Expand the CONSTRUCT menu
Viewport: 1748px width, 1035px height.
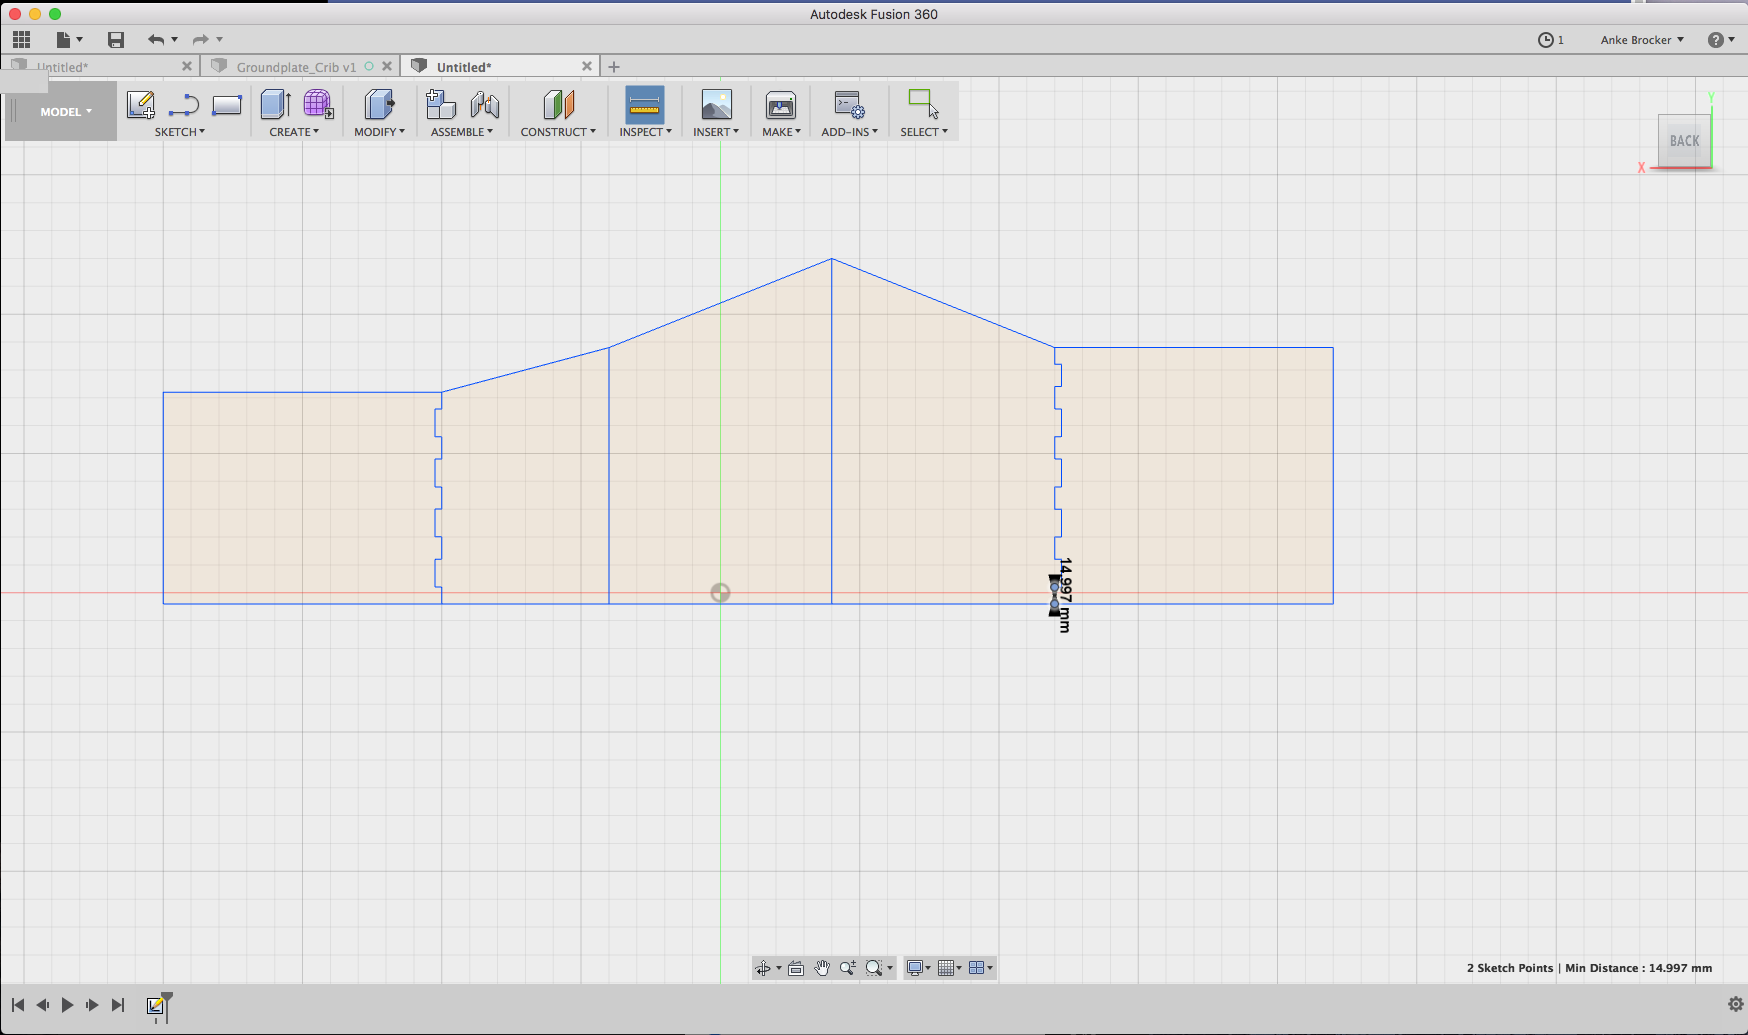point(558,132)
